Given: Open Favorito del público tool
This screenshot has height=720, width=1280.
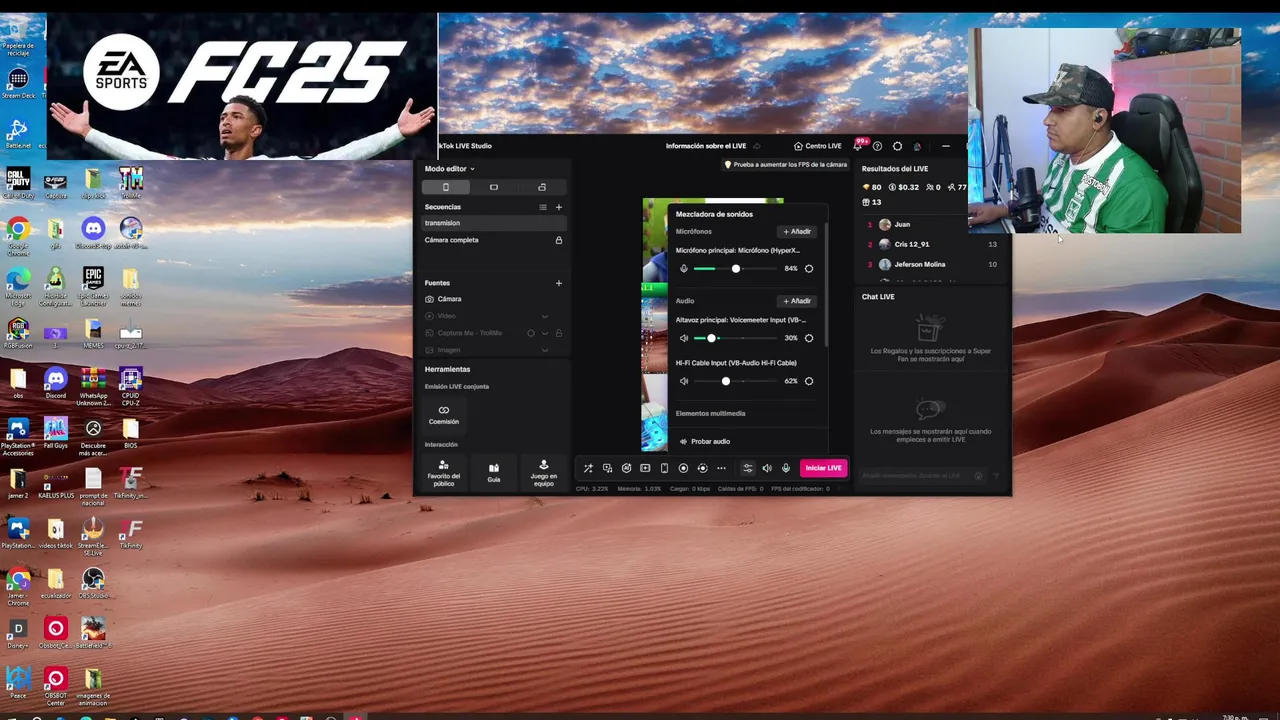Looking at the screenshot, I should (444, 472).
